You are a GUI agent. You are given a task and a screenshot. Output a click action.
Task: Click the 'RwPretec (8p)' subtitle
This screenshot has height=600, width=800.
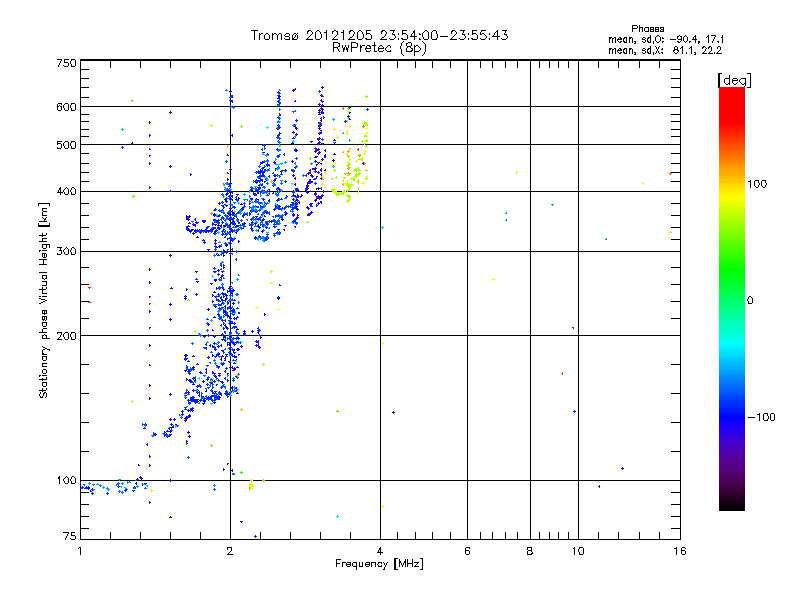coord(379,48)
